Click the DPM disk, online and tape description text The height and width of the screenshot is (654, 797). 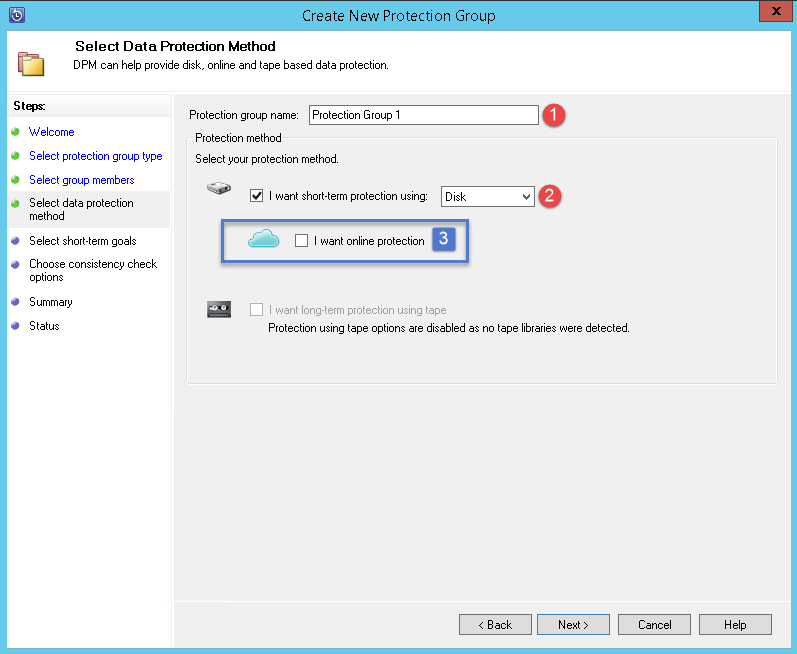231,65
